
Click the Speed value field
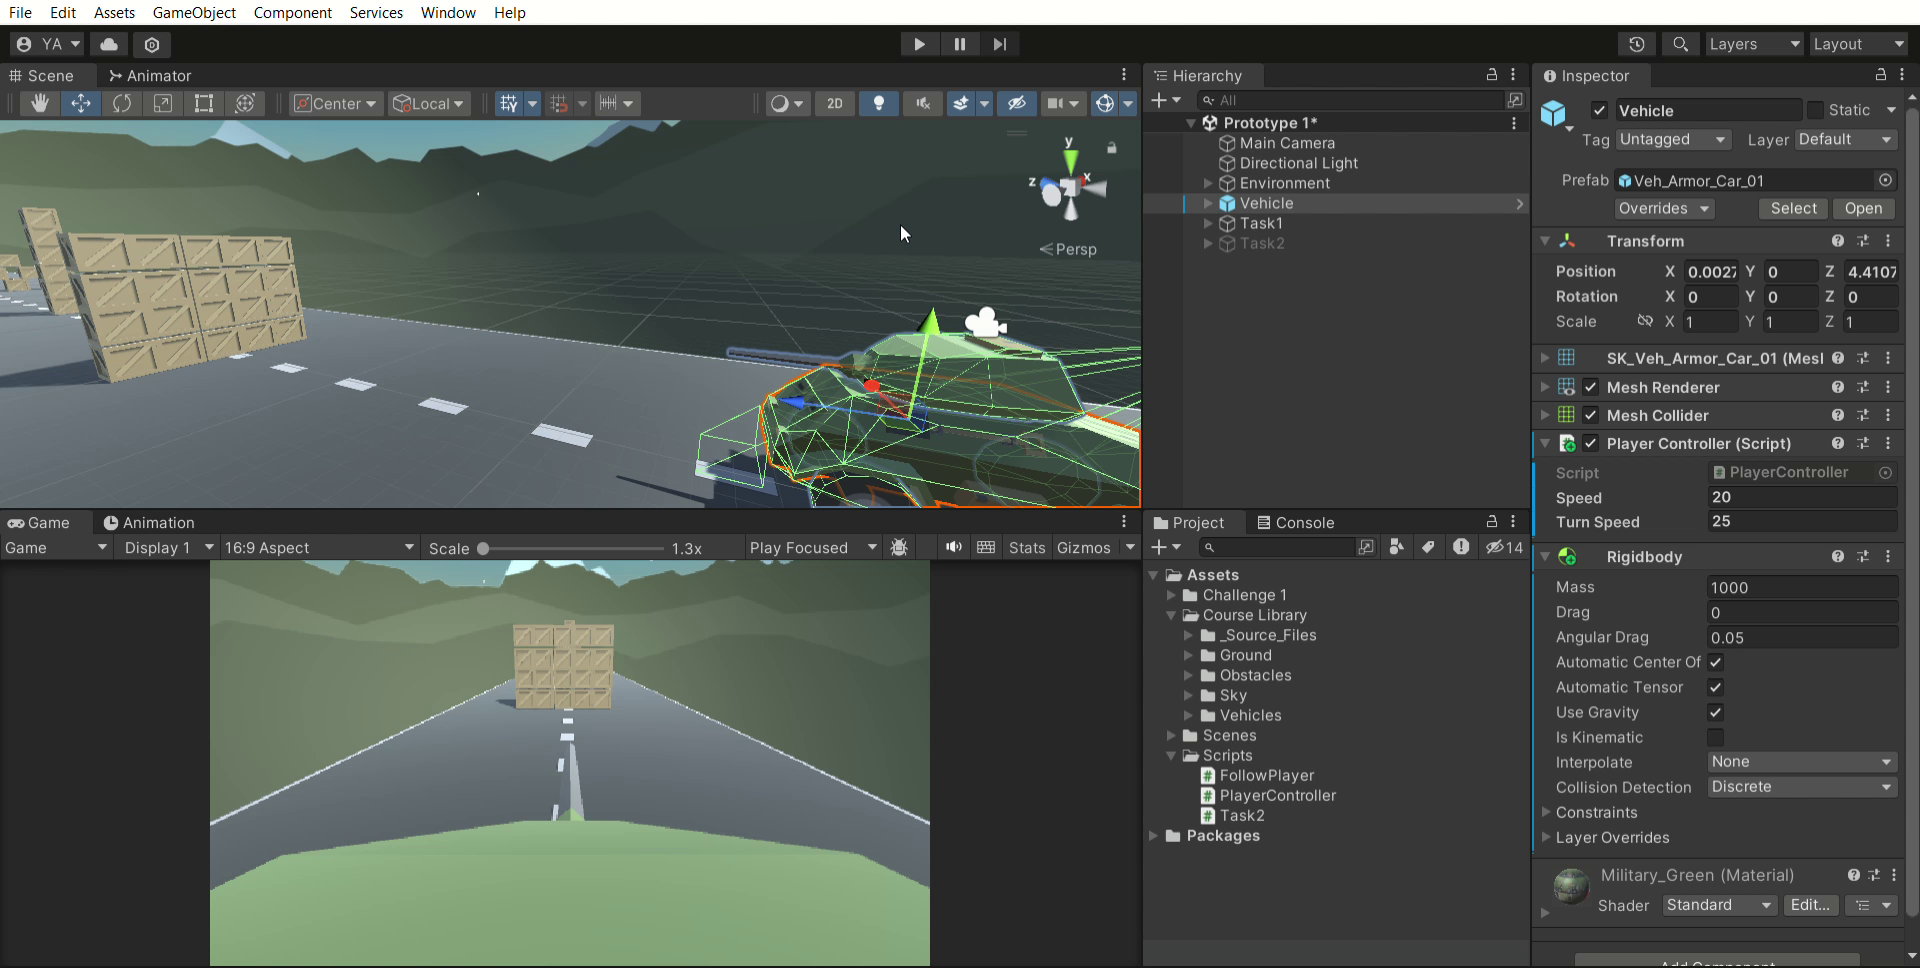[x=1801, y=497]
